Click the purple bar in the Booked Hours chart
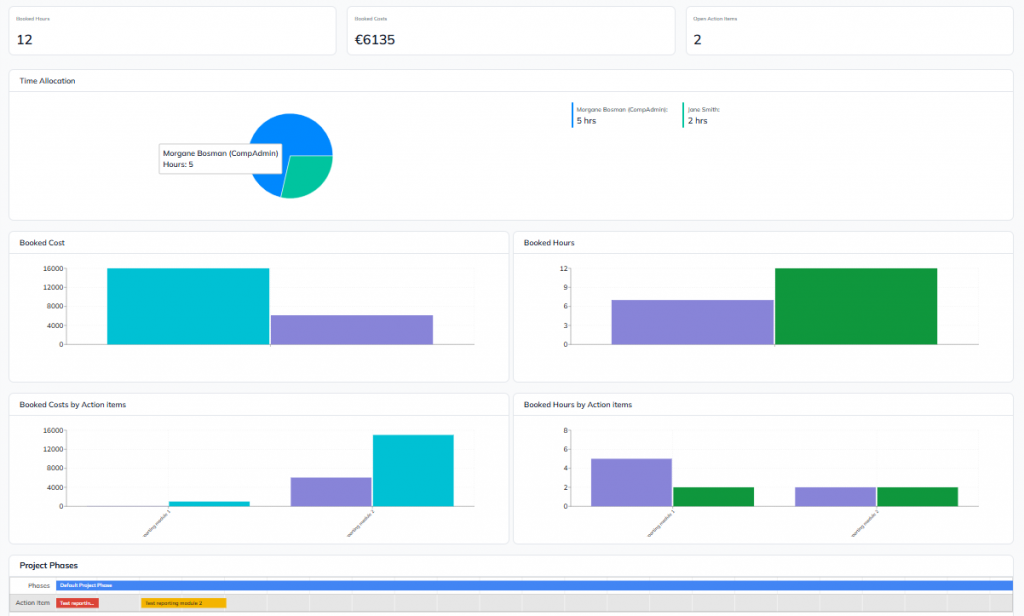1024x616 pixels. point(692,322)
